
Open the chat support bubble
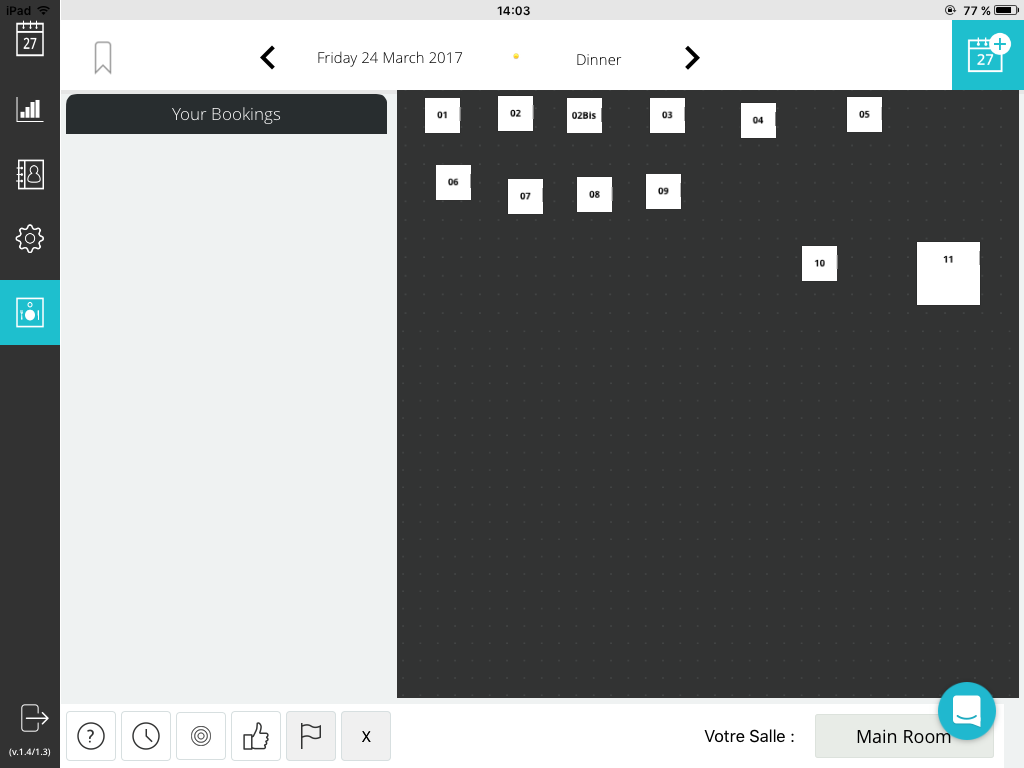pyautogui.click(x=966, y=711)
